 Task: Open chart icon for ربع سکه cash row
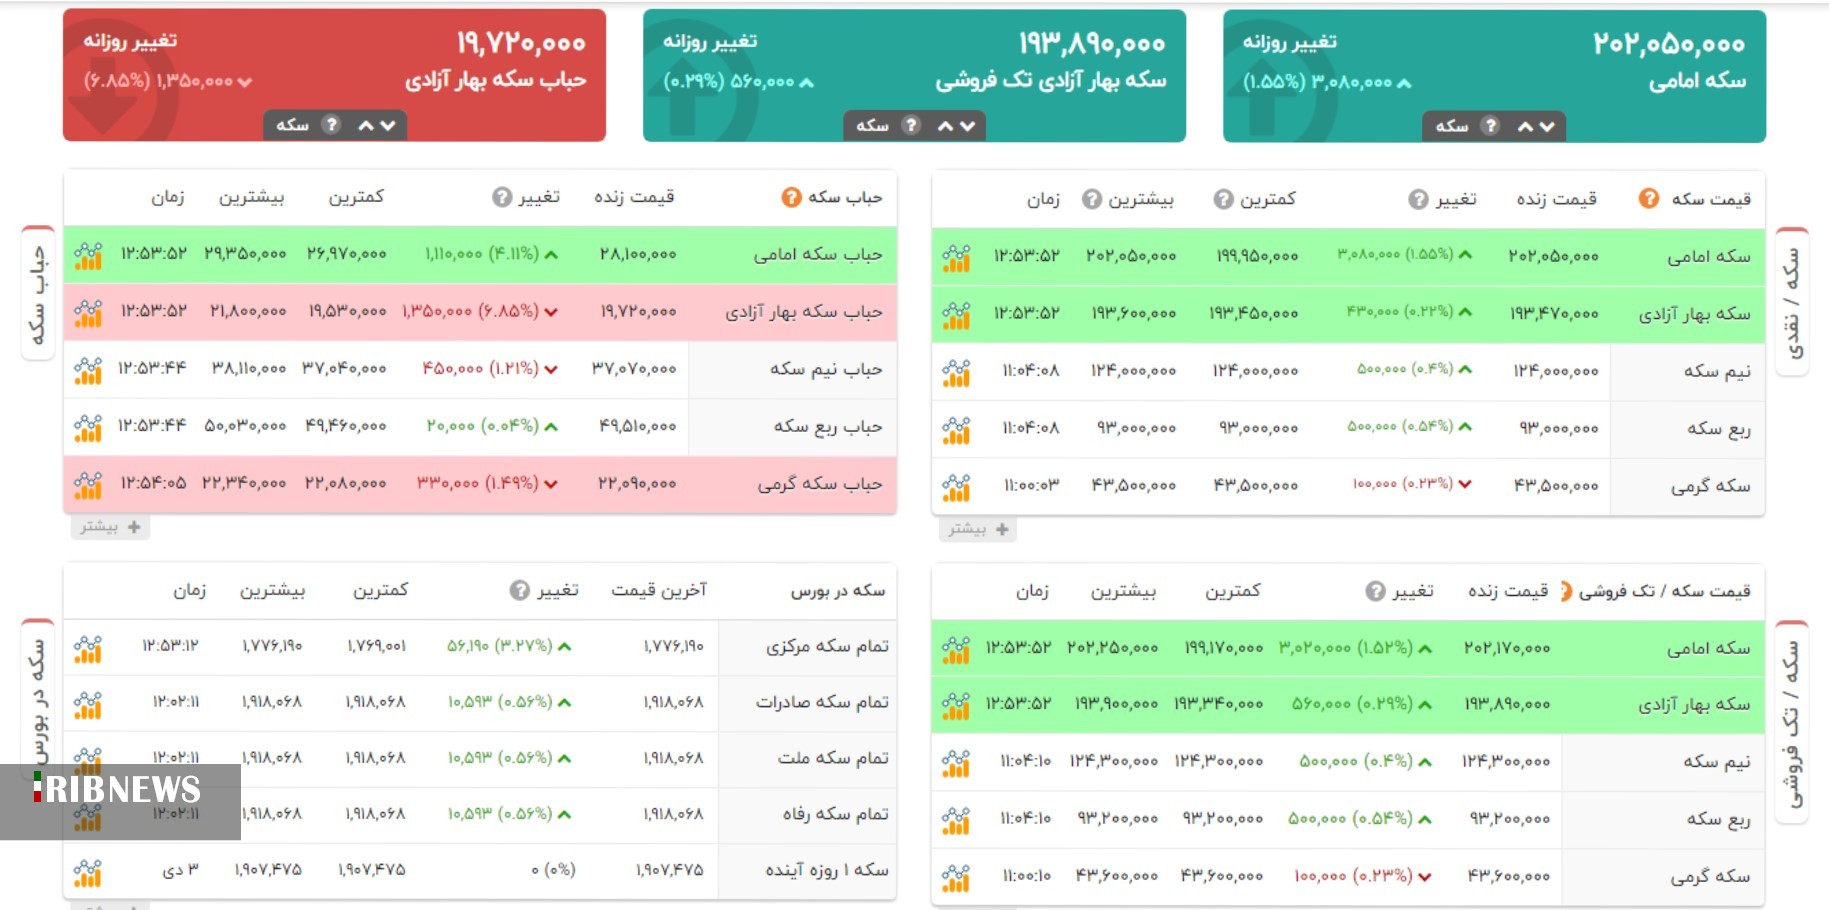(956, 429)
